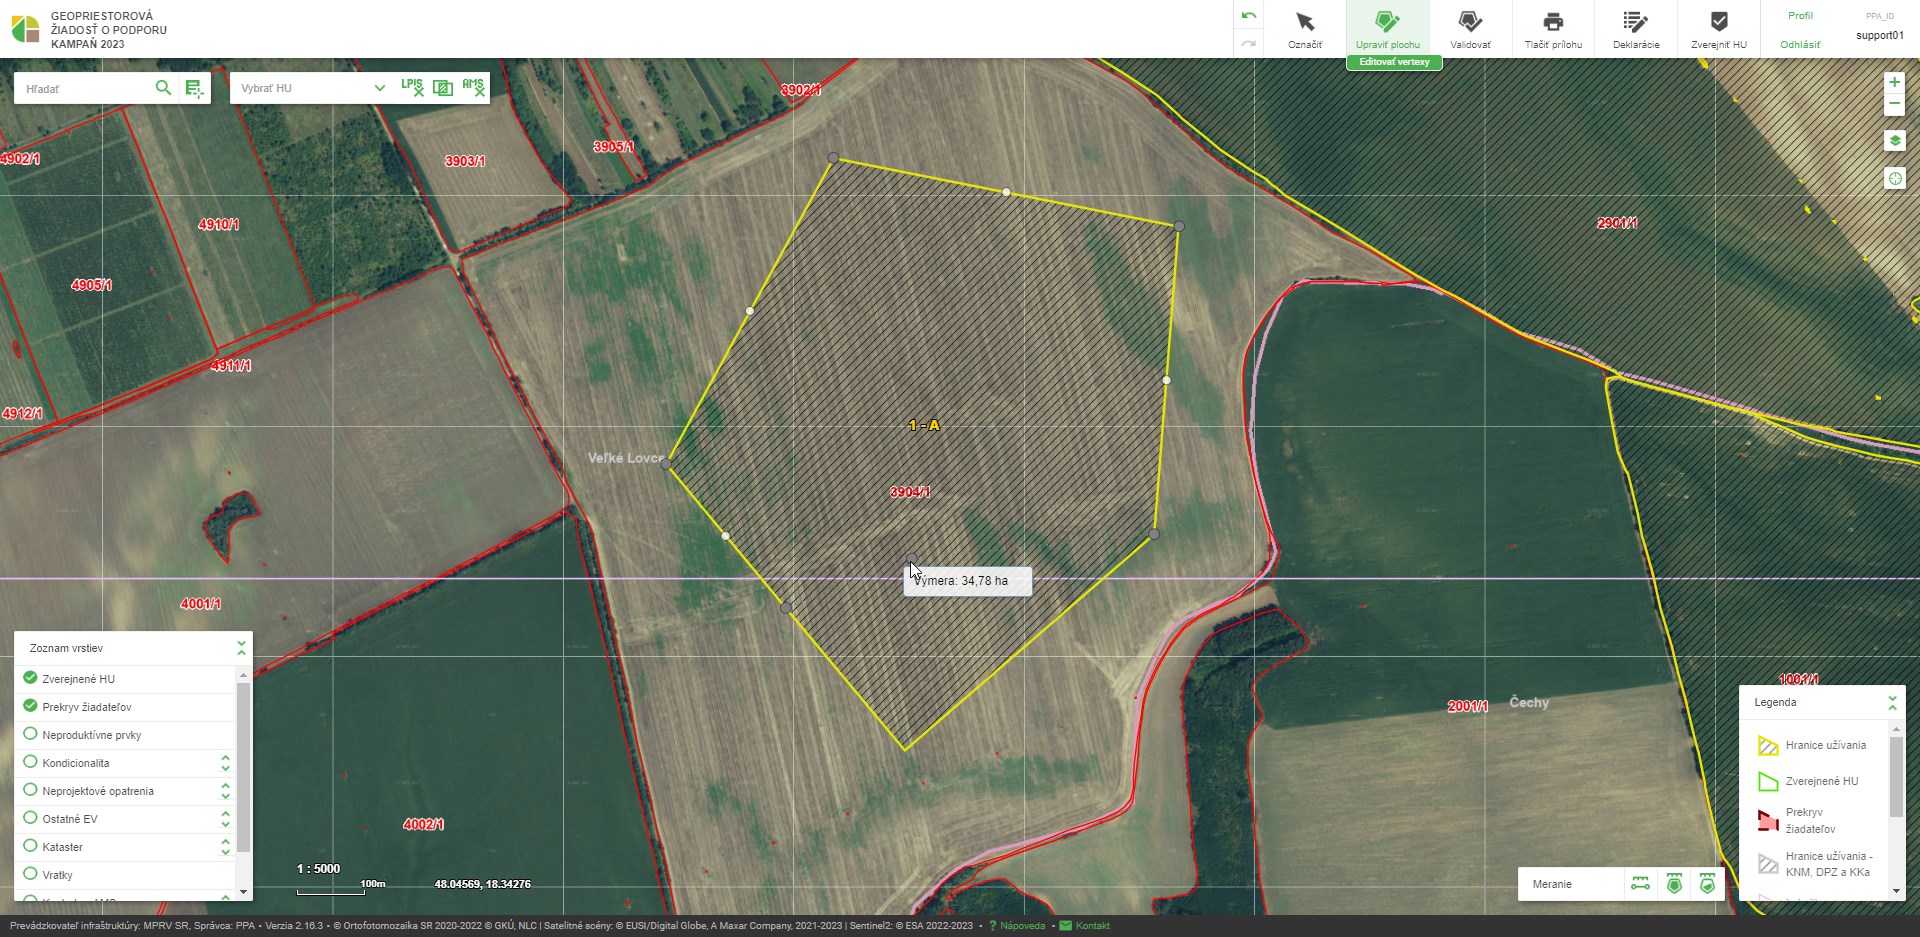Open the map layers stack icon
1920x937 pixels.
pos(1894,141)
